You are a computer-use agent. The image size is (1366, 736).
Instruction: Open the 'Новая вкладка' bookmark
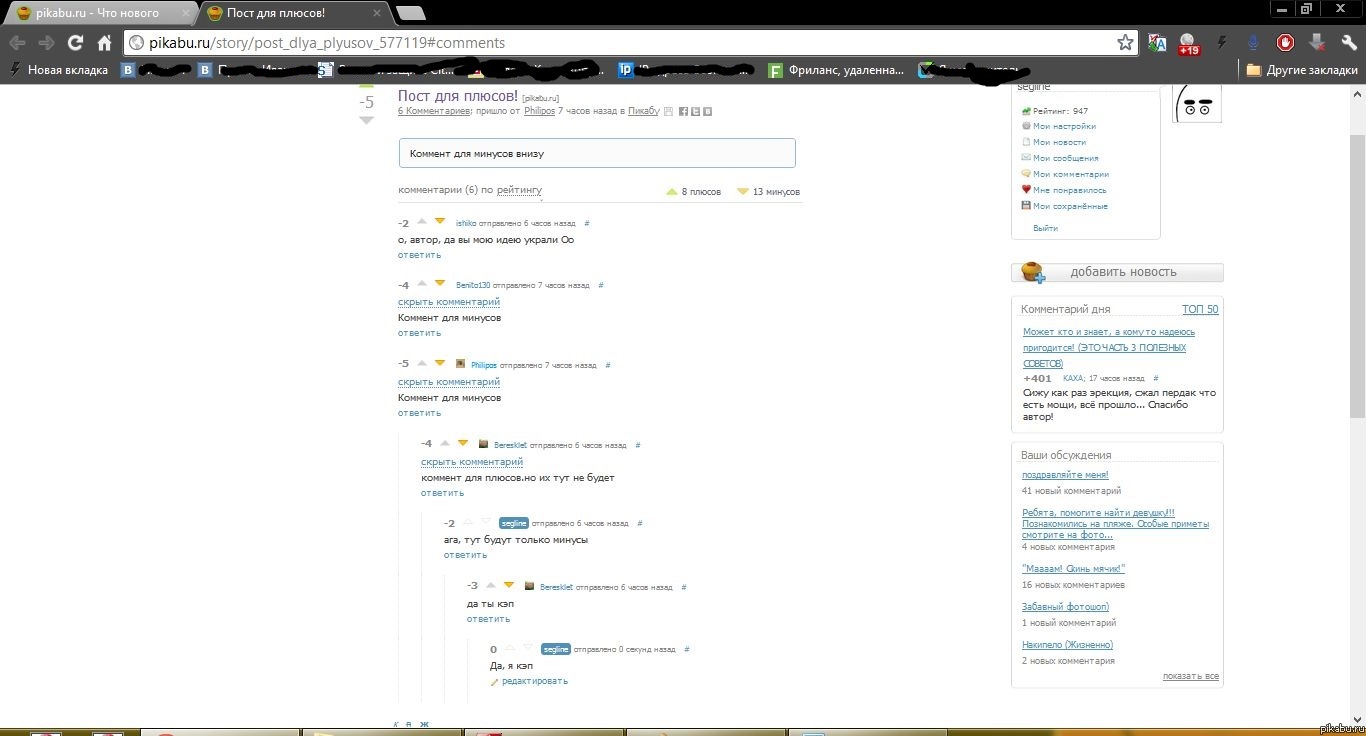[58, 70]
